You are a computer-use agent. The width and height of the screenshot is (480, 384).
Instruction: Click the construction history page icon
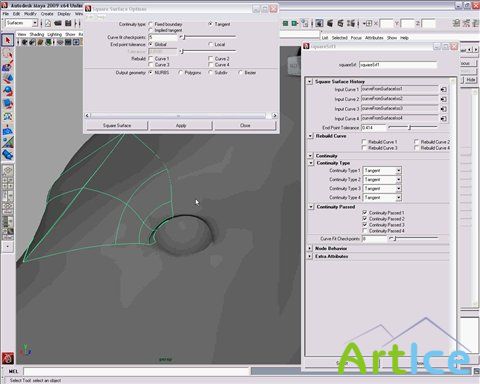(x=305, y=23)
